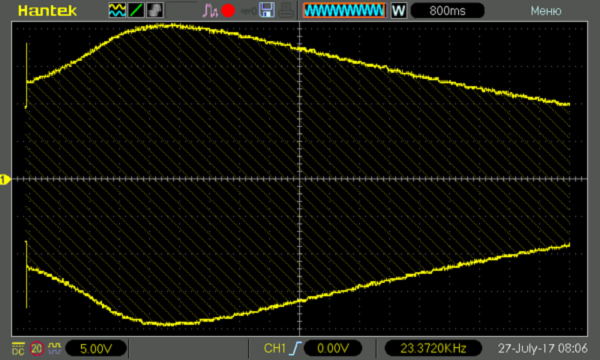Click the pink pulse trigger icon
This screenshot has height=360, width=600.
tap(210, 10)
